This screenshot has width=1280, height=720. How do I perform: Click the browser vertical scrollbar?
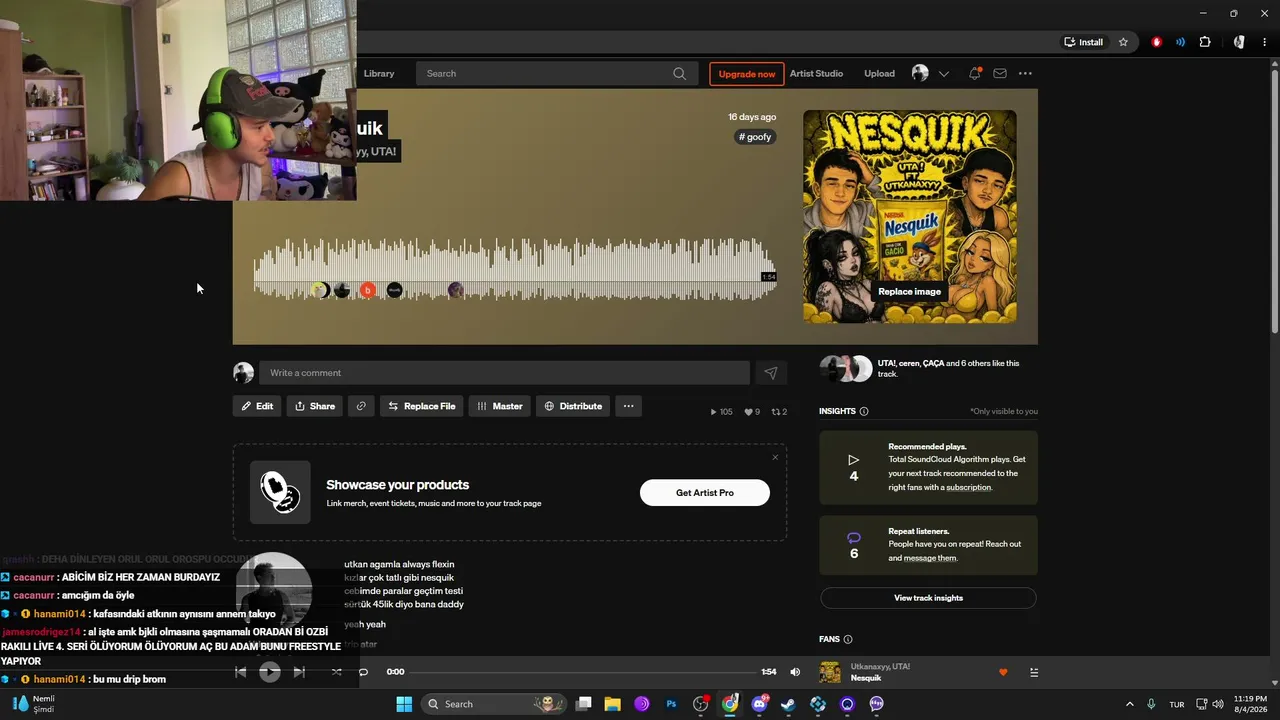click(1274, 200)
